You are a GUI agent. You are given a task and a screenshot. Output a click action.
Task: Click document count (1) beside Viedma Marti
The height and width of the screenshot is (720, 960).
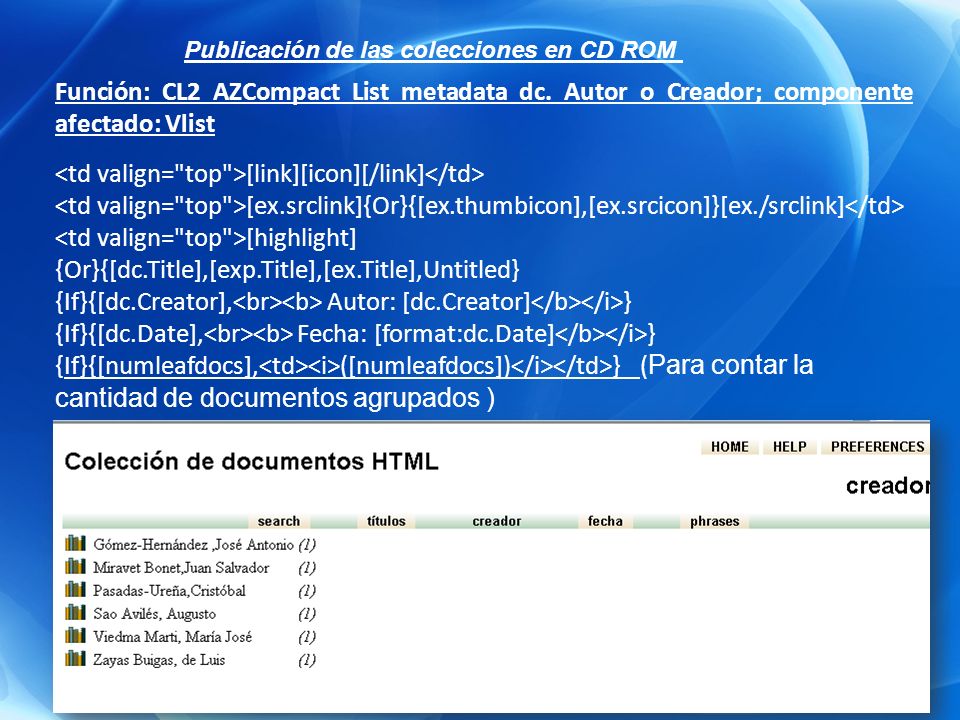tap(307, 637)
